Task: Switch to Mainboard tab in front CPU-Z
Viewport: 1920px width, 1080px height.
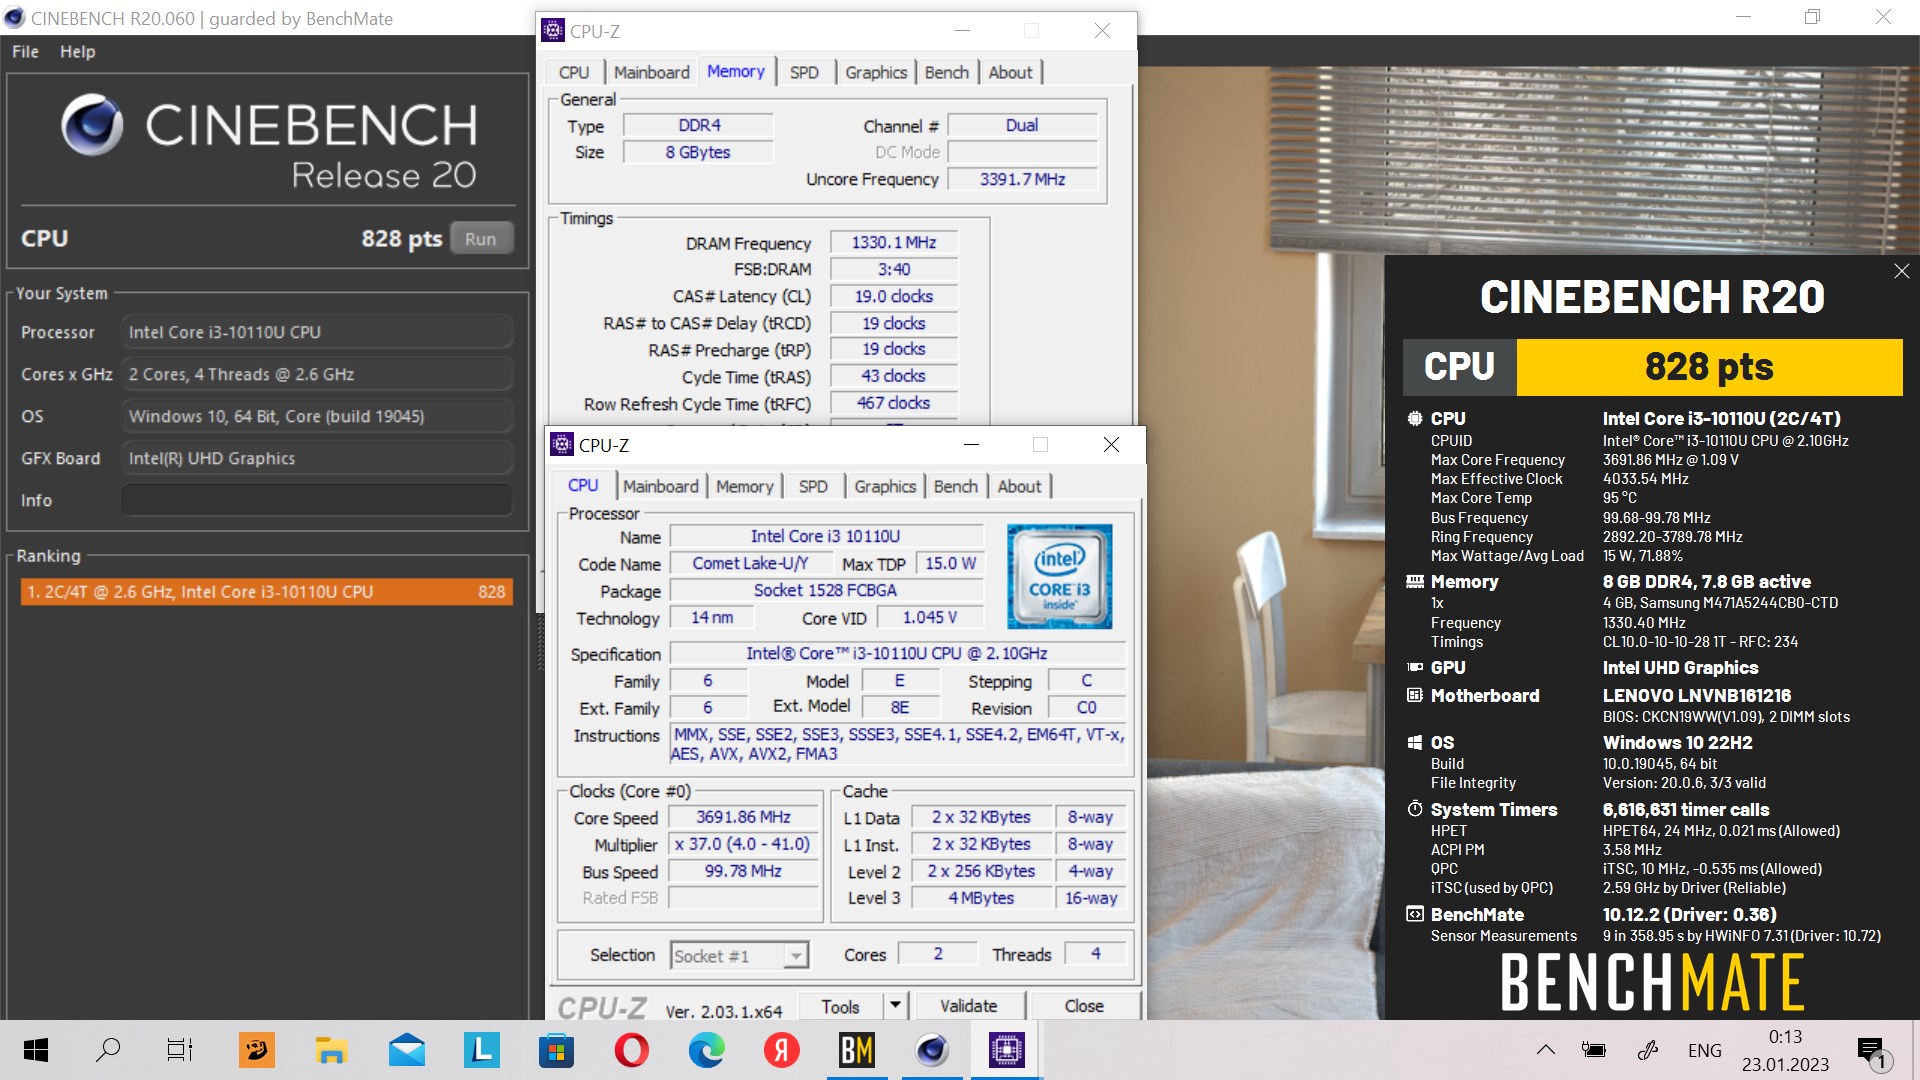Action: click(660, 486)
